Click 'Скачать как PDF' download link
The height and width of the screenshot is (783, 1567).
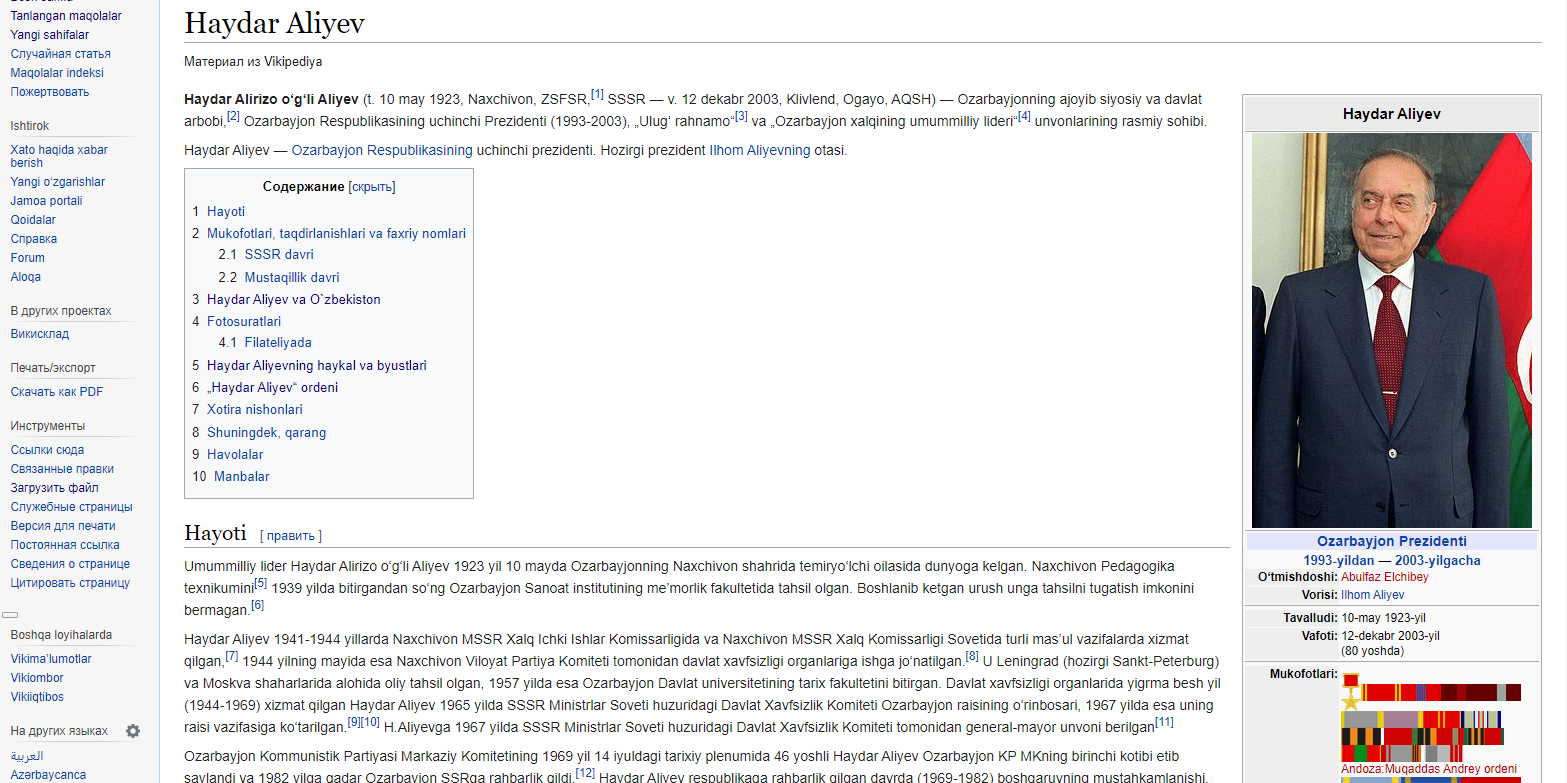click(x=57, y=392)
